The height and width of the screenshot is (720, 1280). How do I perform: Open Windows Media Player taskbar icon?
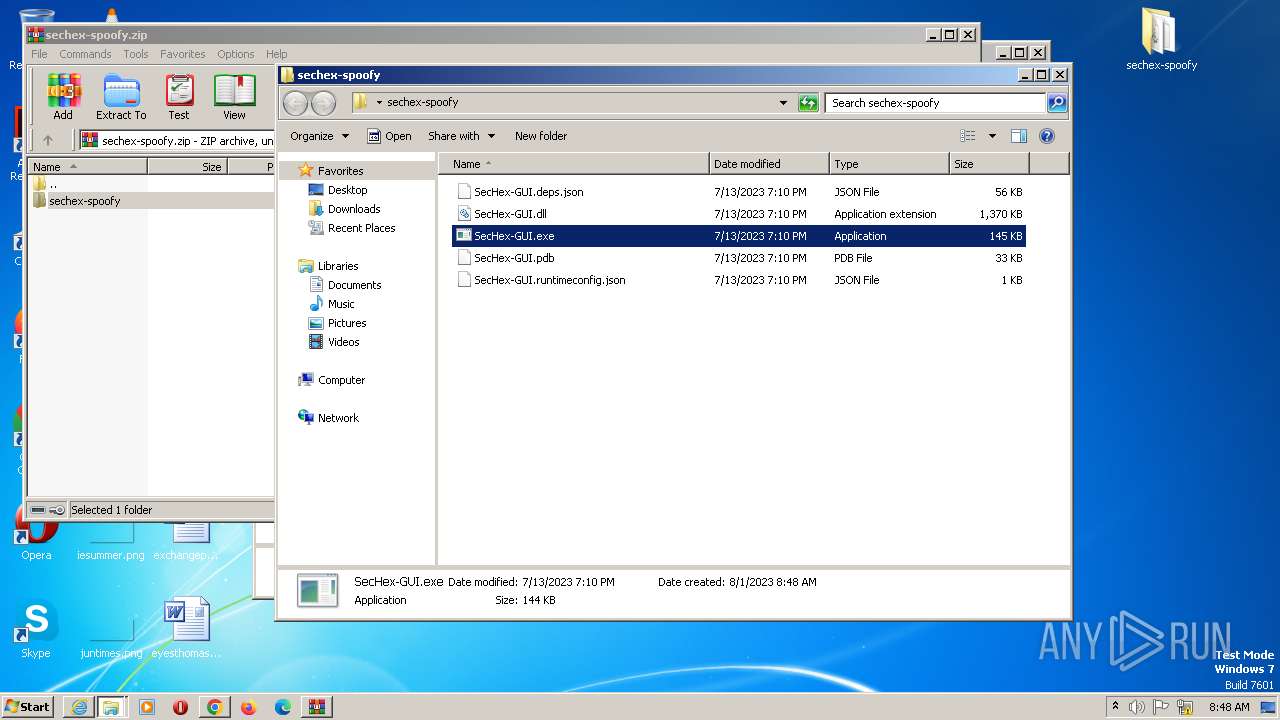tap(147, 707)
